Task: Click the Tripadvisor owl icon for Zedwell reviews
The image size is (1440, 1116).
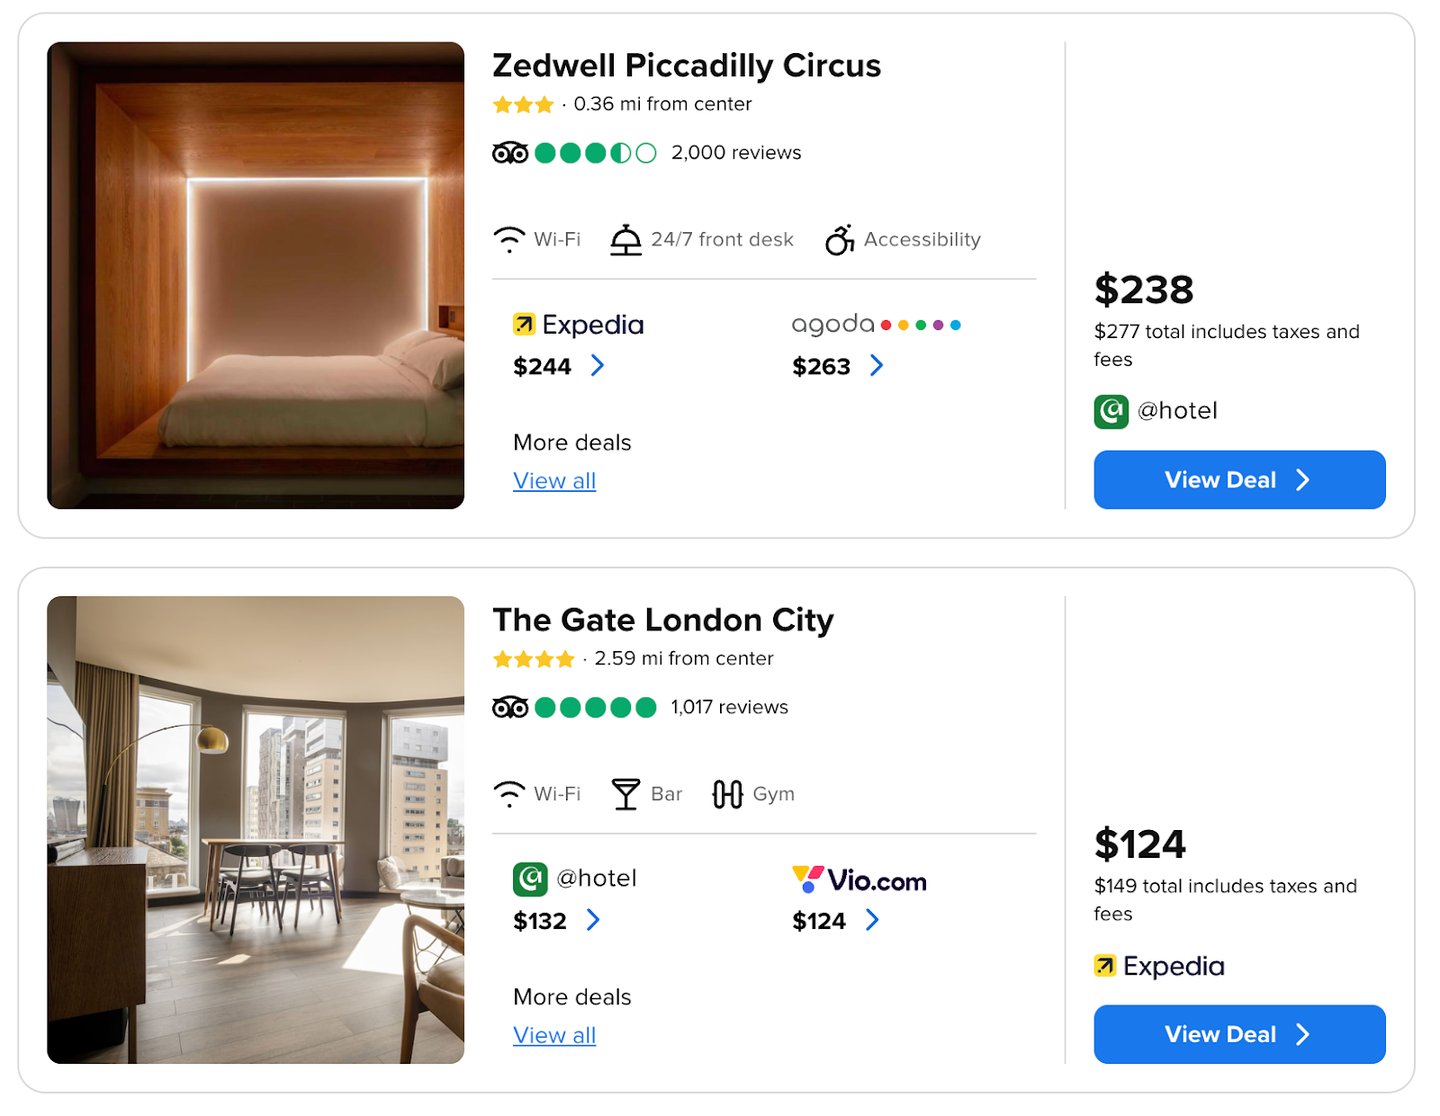Action: pyautogui.click(x=510, y=153)
